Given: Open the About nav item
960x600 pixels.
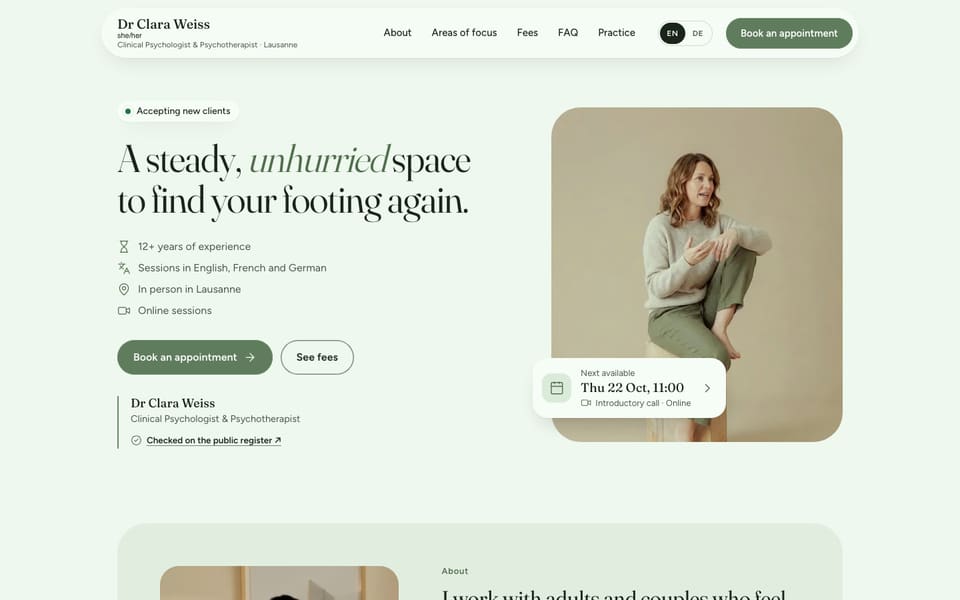Looking at the screenshot, I should pos(397,32).
